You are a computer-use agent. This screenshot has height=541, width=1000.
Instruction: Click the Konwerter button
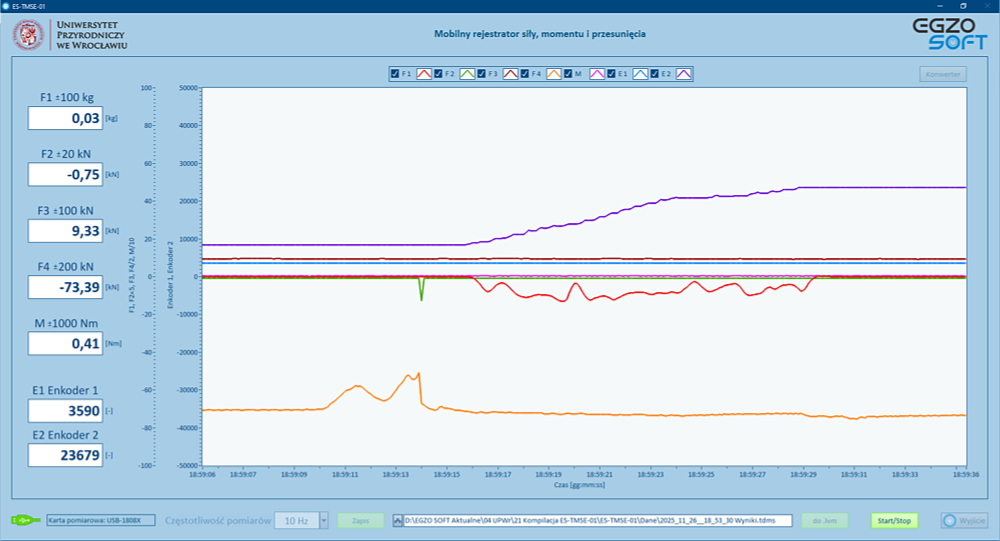pos(943,74)
